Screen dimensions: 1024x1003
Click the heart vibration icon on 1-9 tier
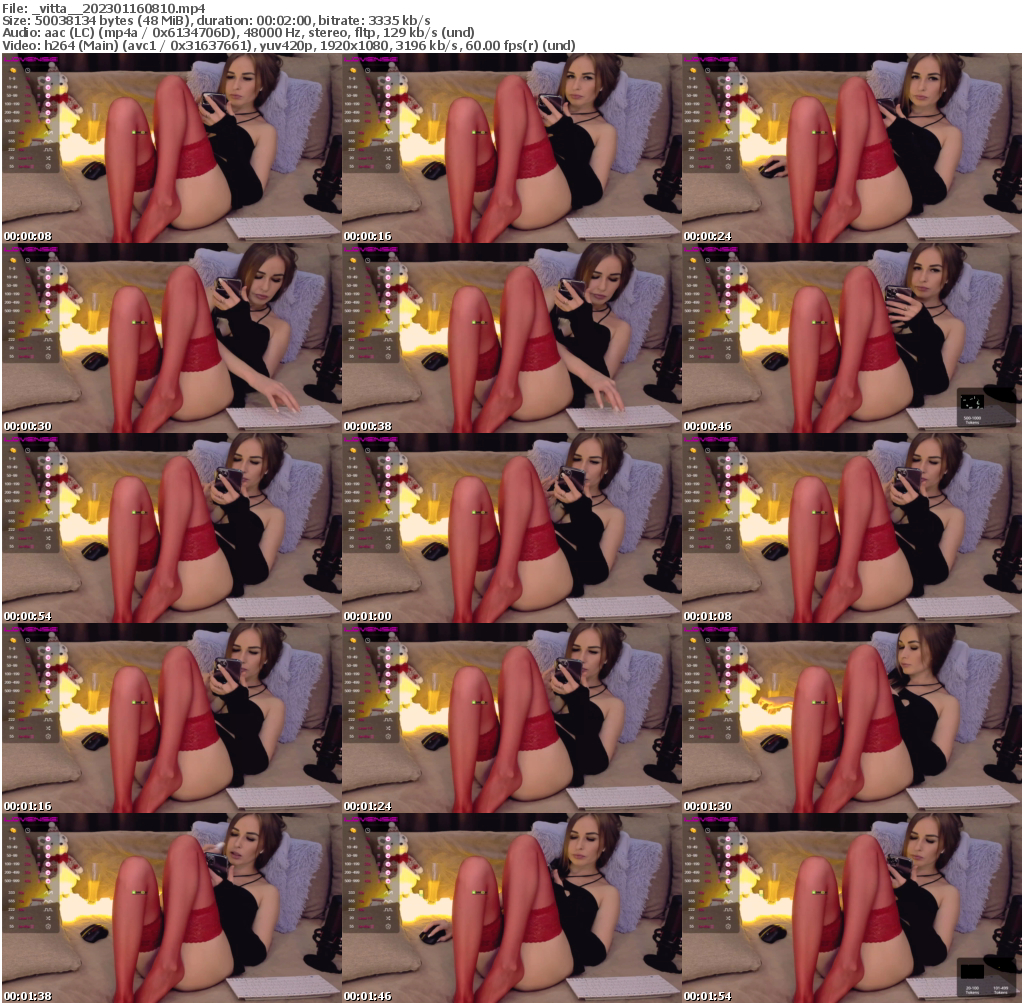[x=48, y=79]
